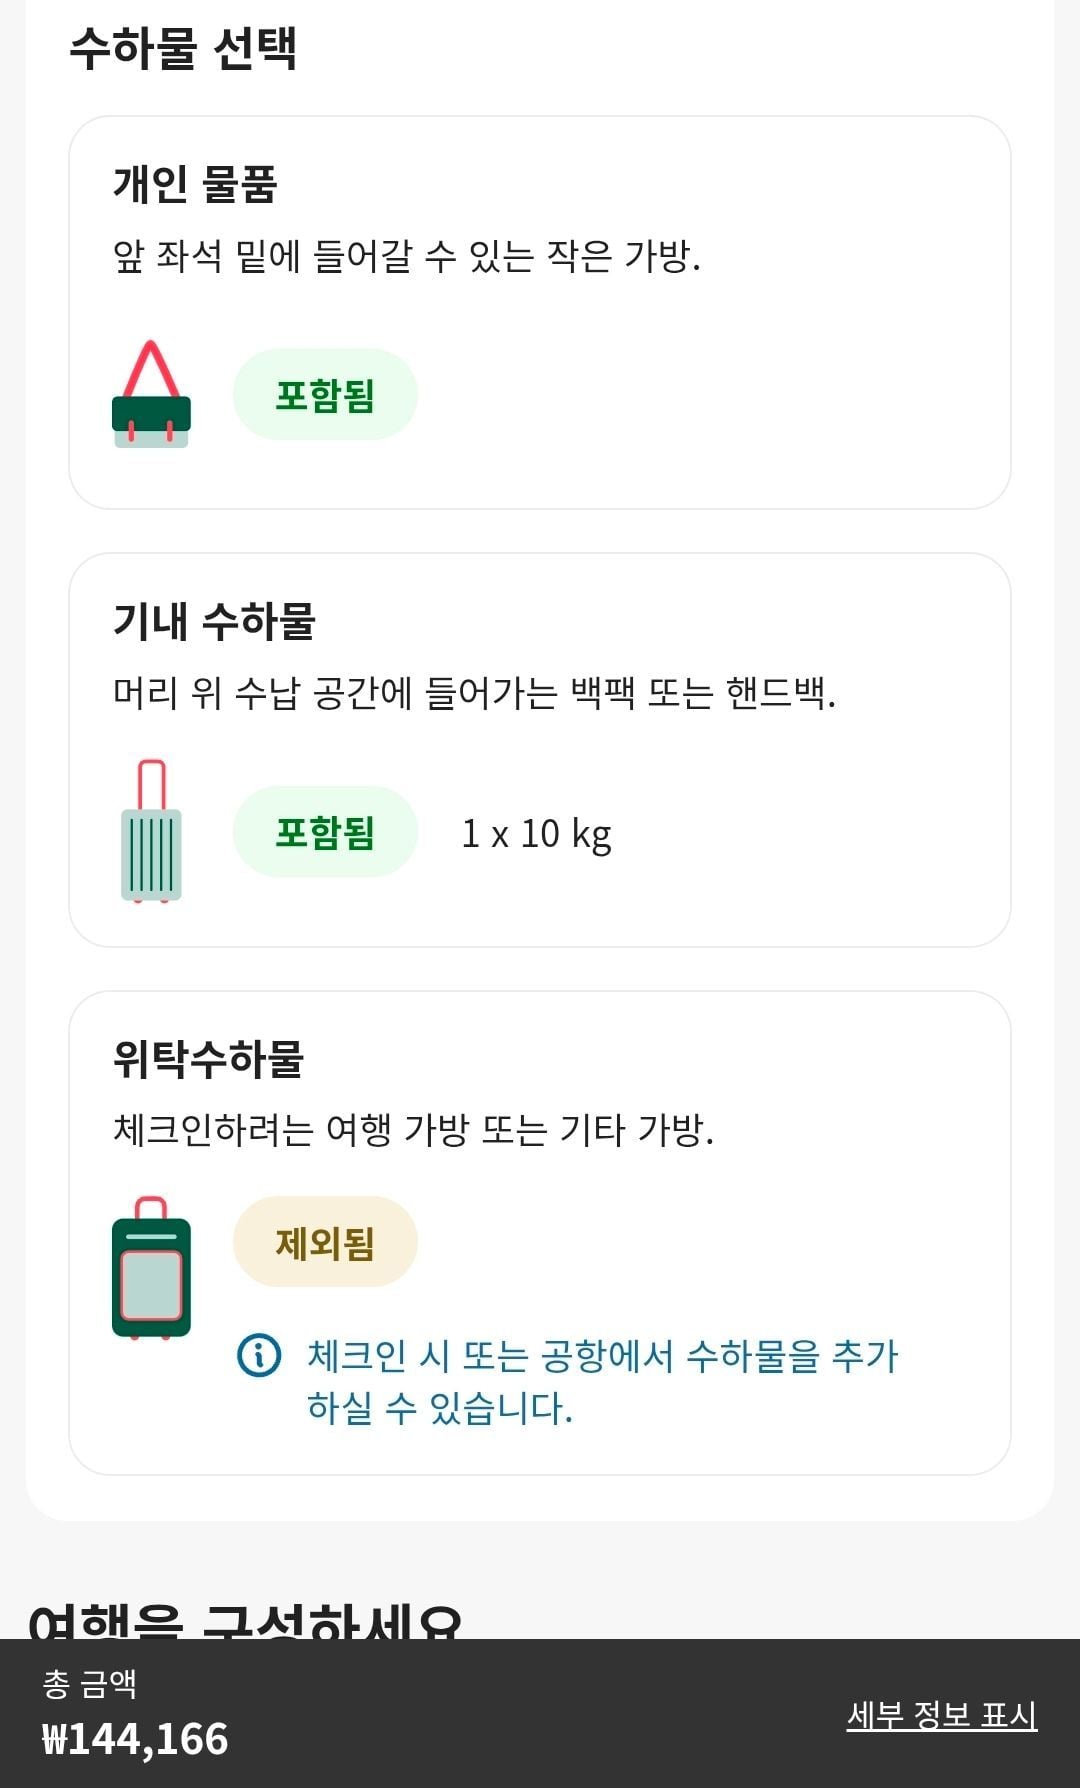Open the 세부 정보 표시 link
The image size is (1080, 1788).
(x=941, y=1715)
